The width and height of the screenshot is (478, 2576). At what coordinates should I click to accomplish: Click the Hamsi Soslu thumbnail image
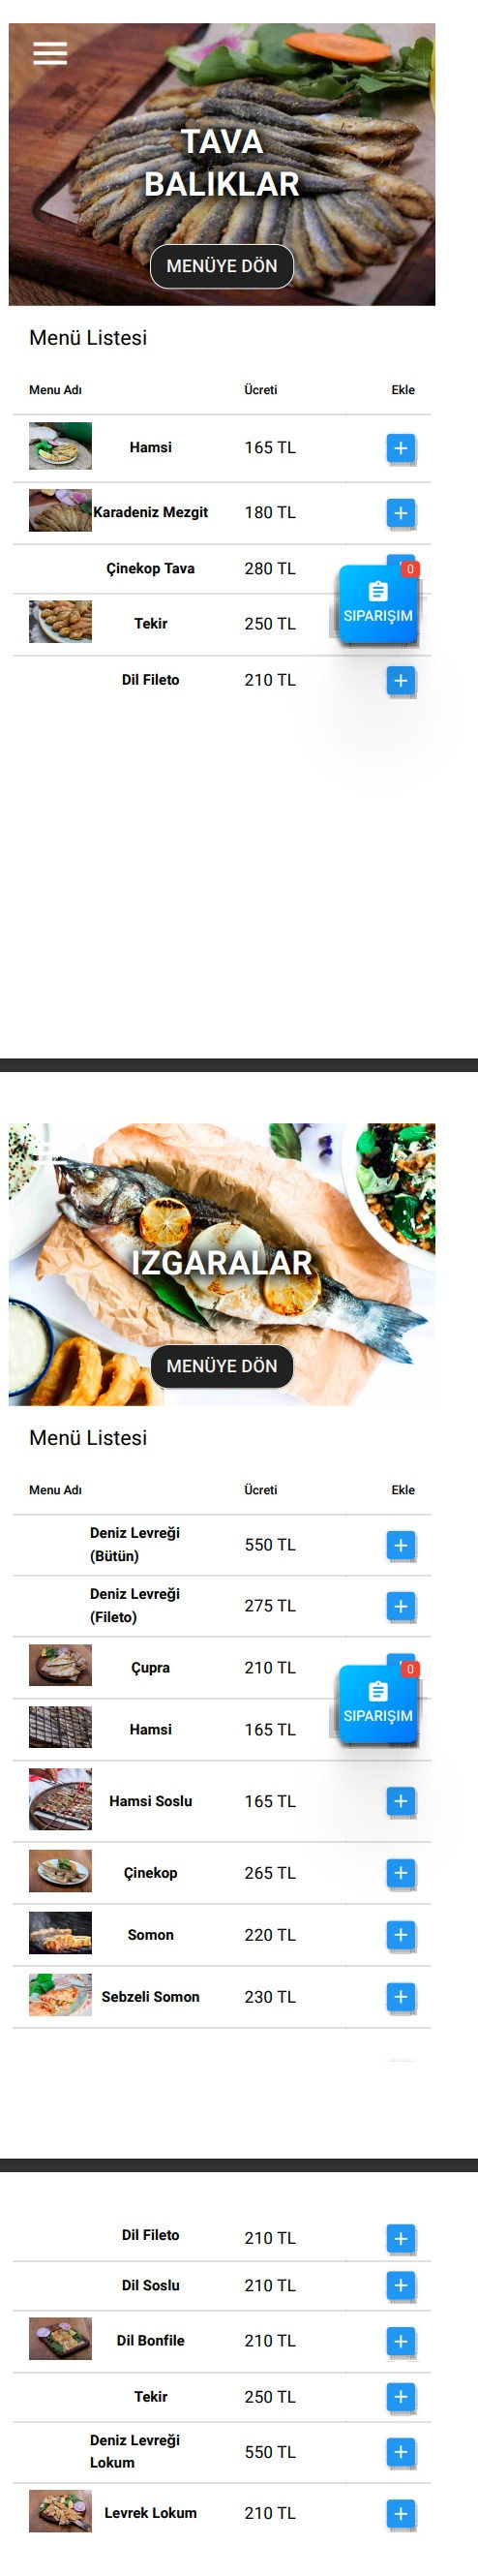(60, 1800)
